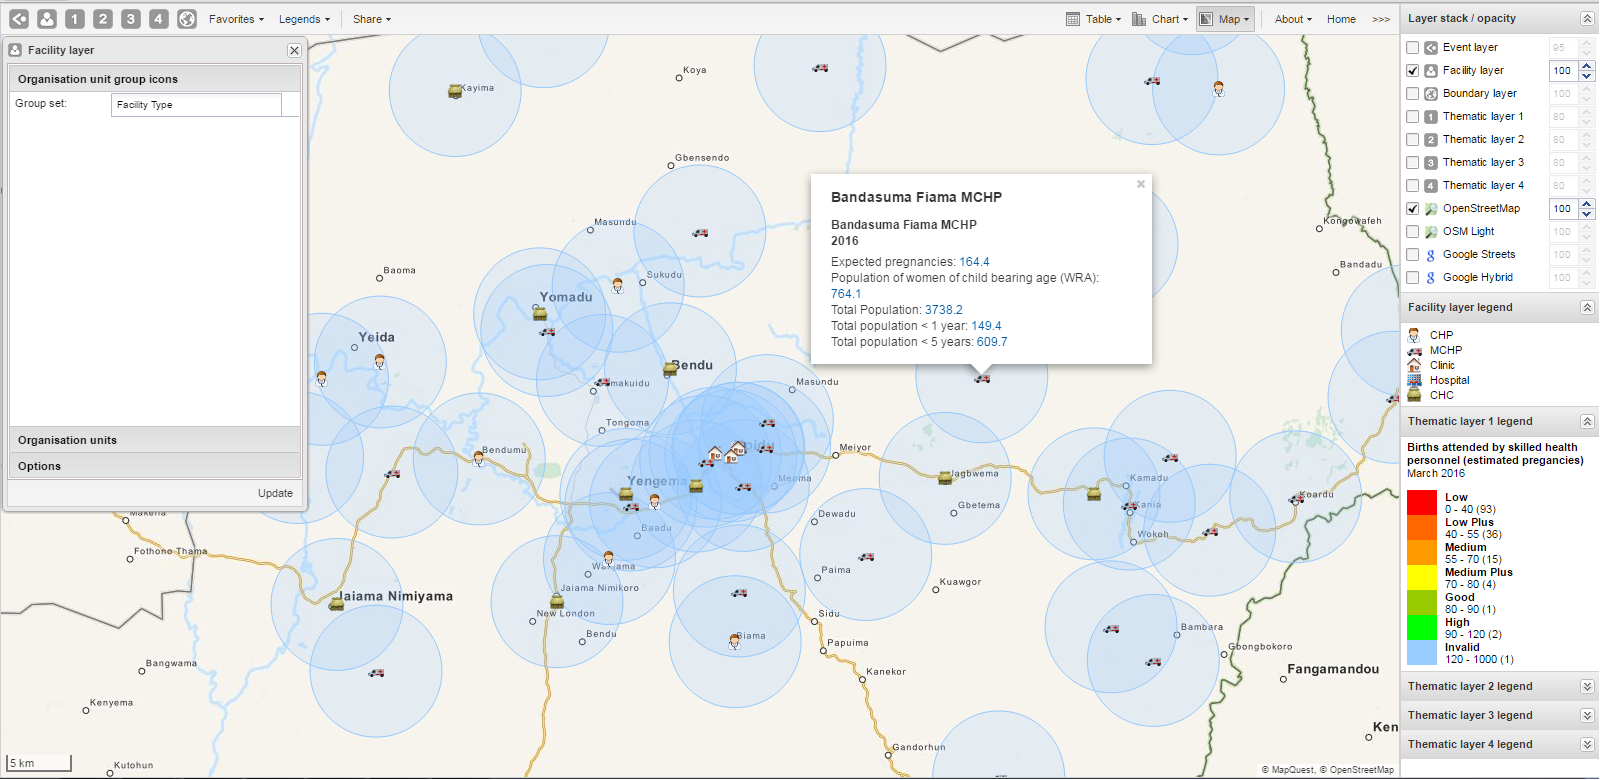1600x780 pixels.
Task: Click the Update button
Action: 275,493
